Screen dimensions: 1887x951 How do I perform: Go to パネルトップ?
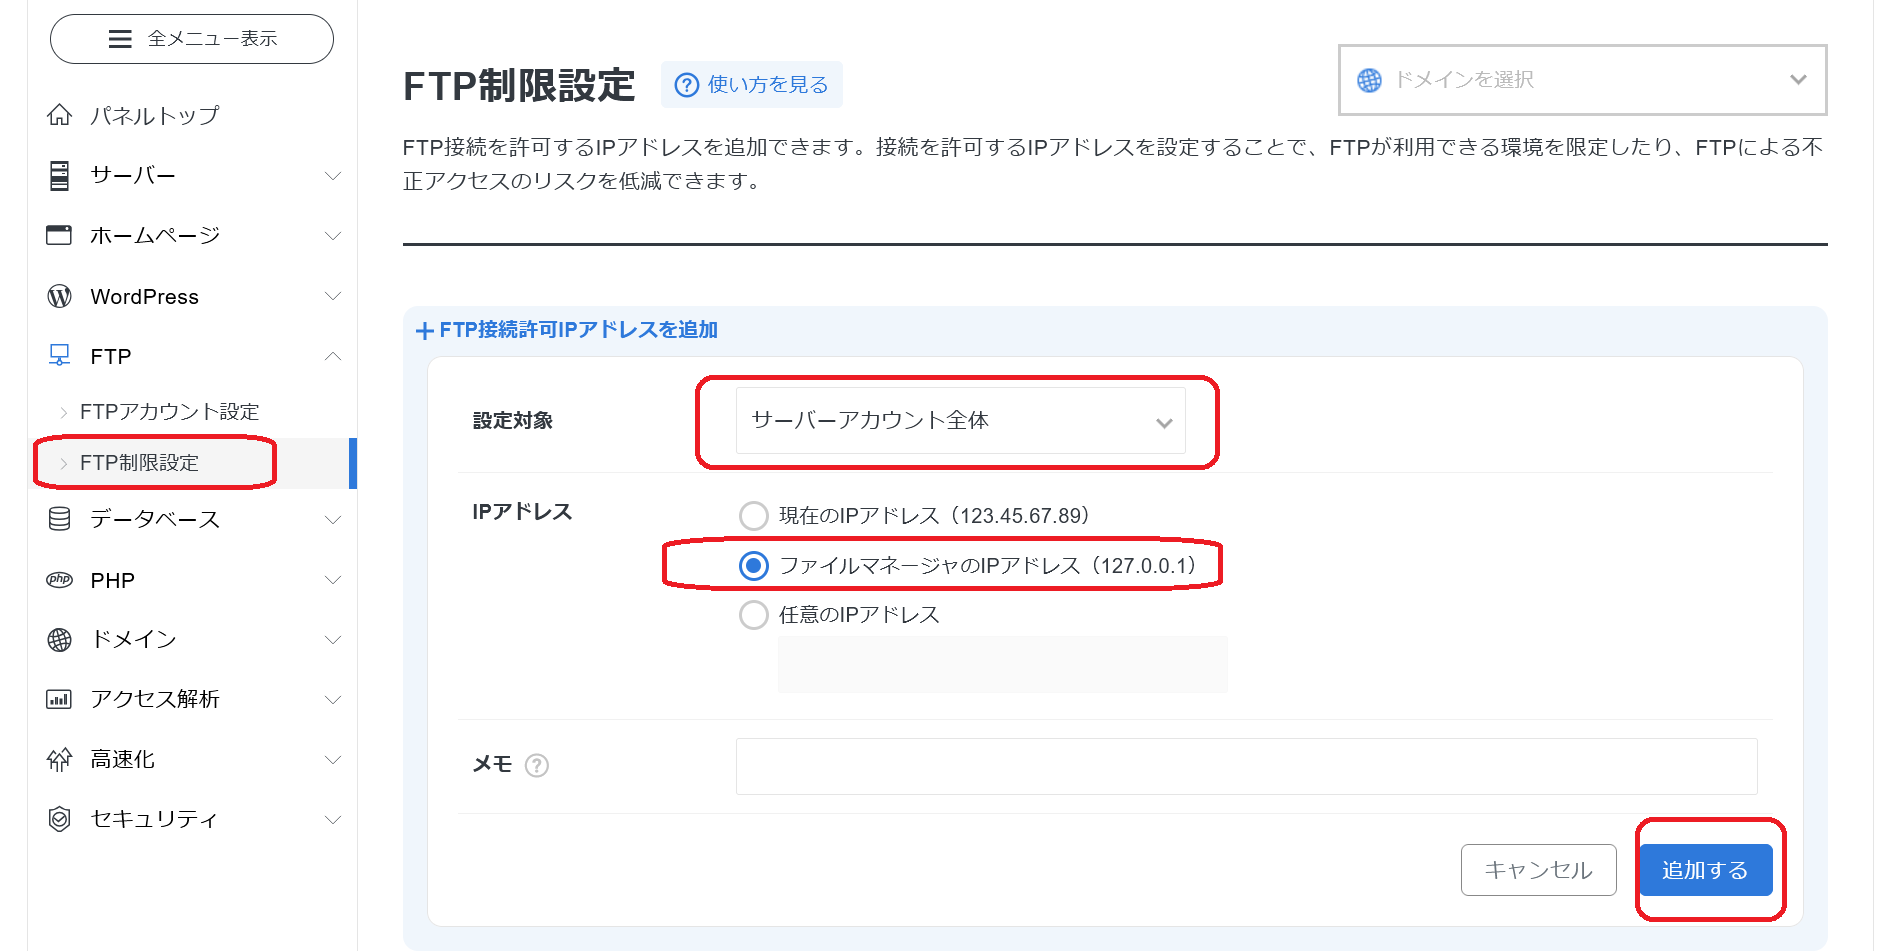pyautogui.click(x=155, y=116)
